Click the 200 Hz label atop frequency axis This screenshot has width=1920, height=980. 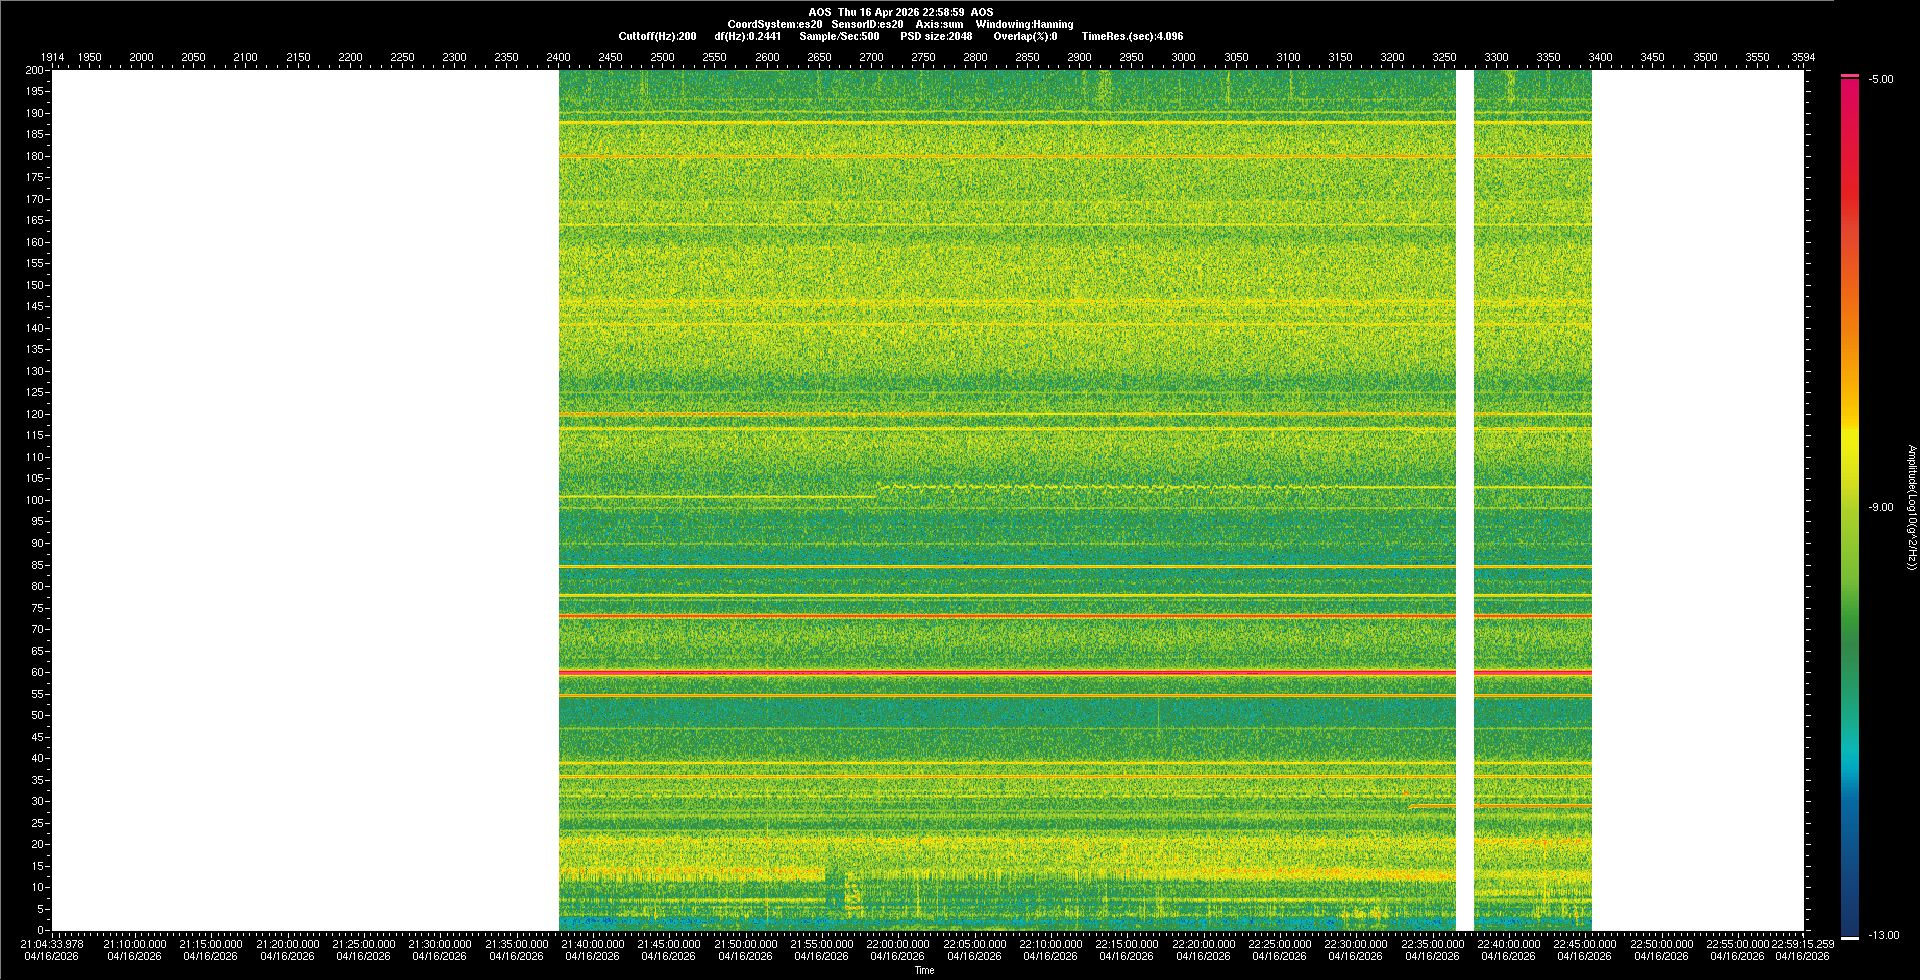(36, 71)
